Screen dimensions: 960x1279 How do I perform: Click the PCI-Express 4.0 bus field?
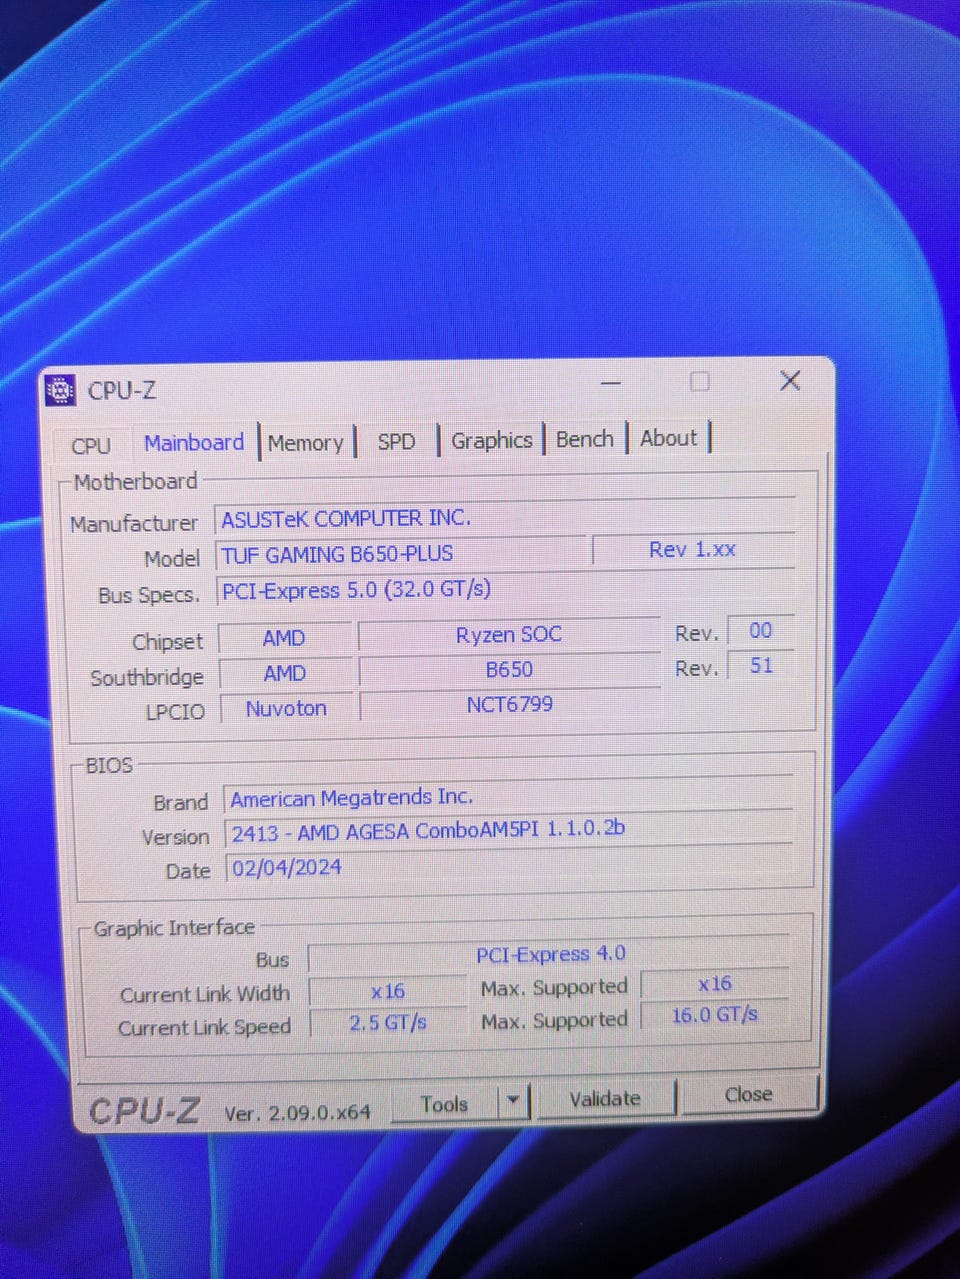click(x=549, y=955)
